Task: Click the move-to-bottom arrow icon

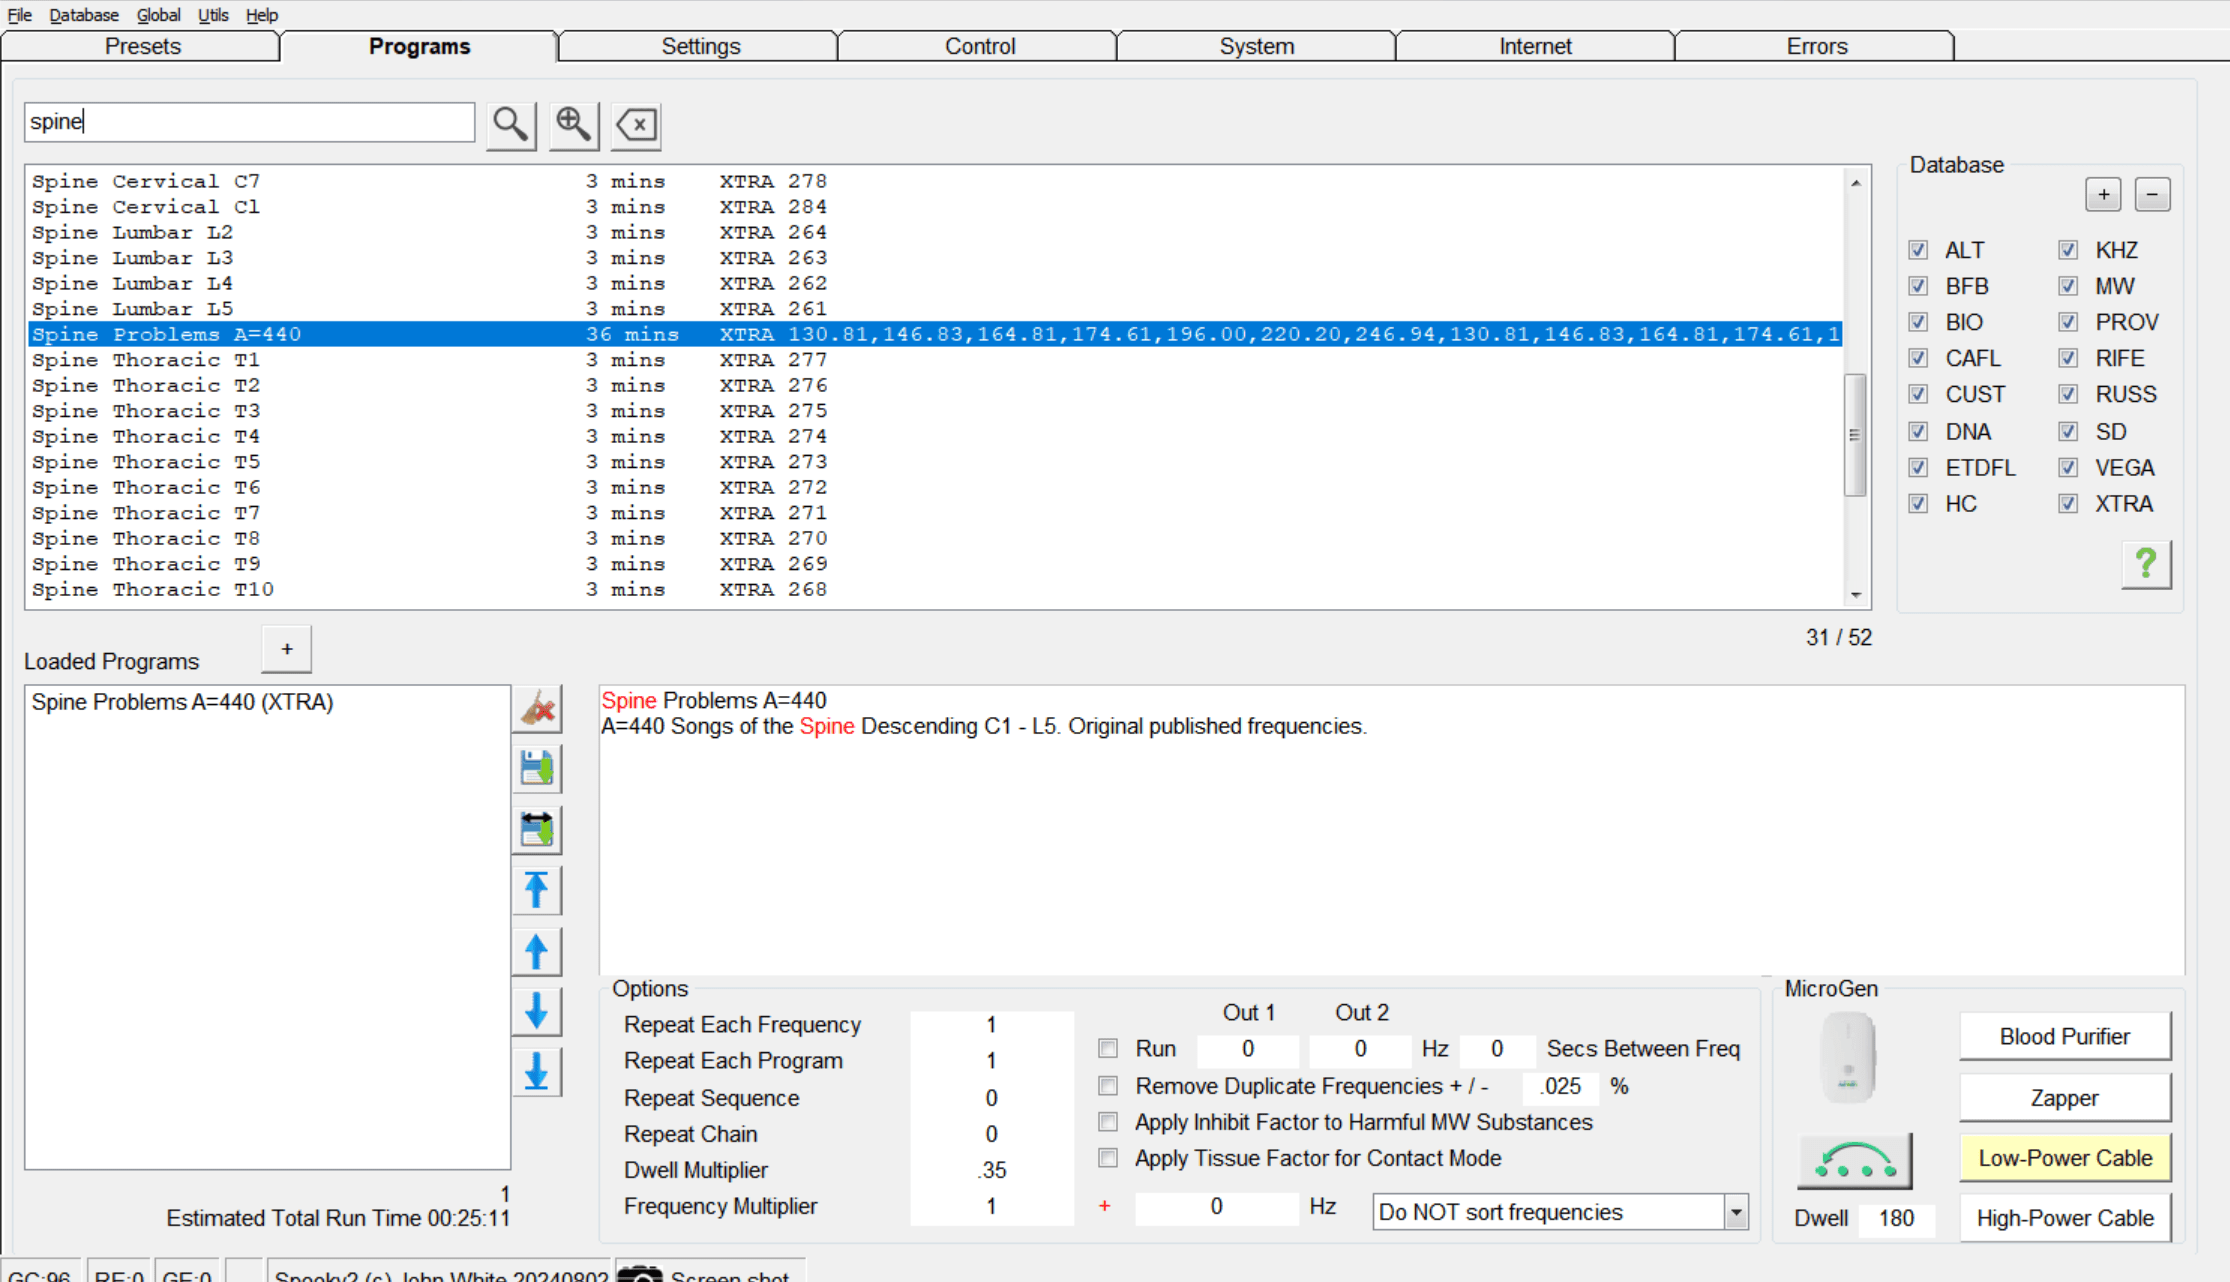Action: 537,1072
